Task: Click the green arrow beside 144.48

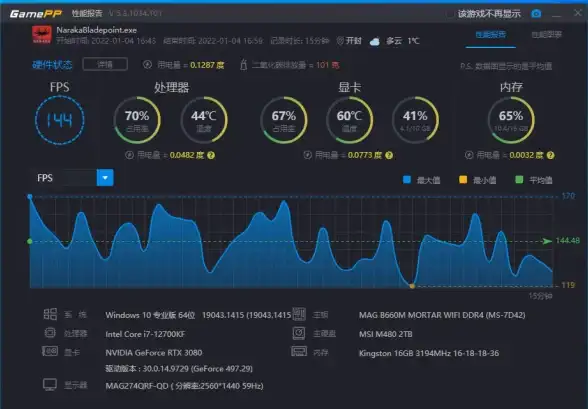Action: pyautogui.click(x=547, y=241)
